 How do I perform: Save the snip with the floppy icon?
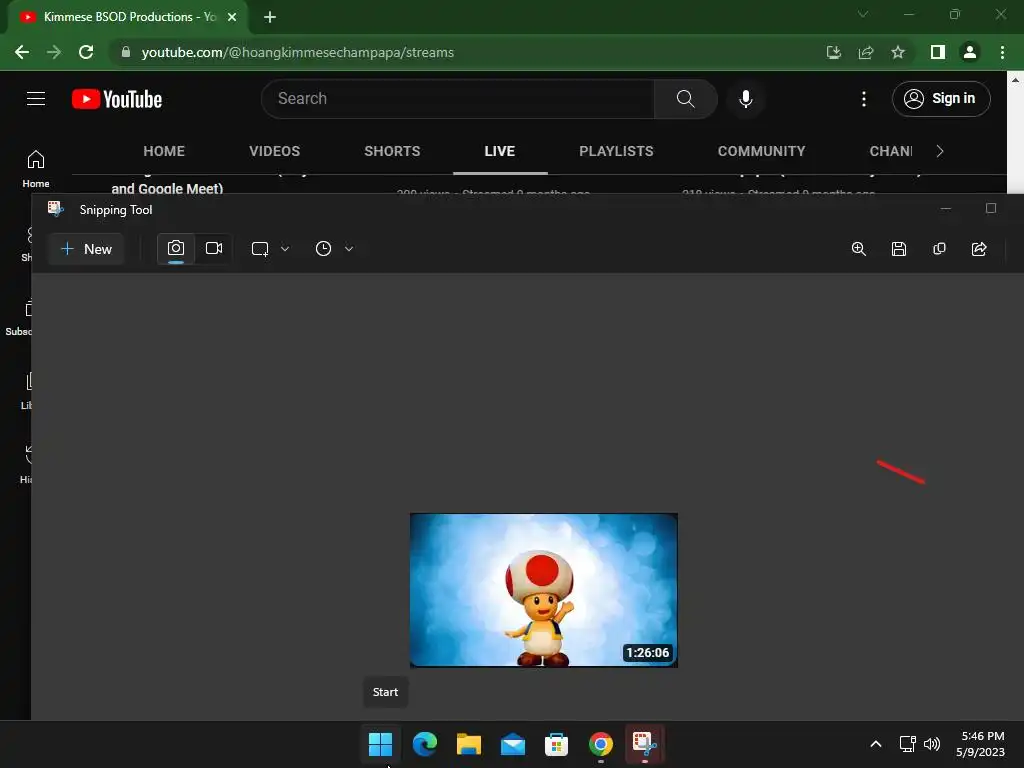(899, 249)
